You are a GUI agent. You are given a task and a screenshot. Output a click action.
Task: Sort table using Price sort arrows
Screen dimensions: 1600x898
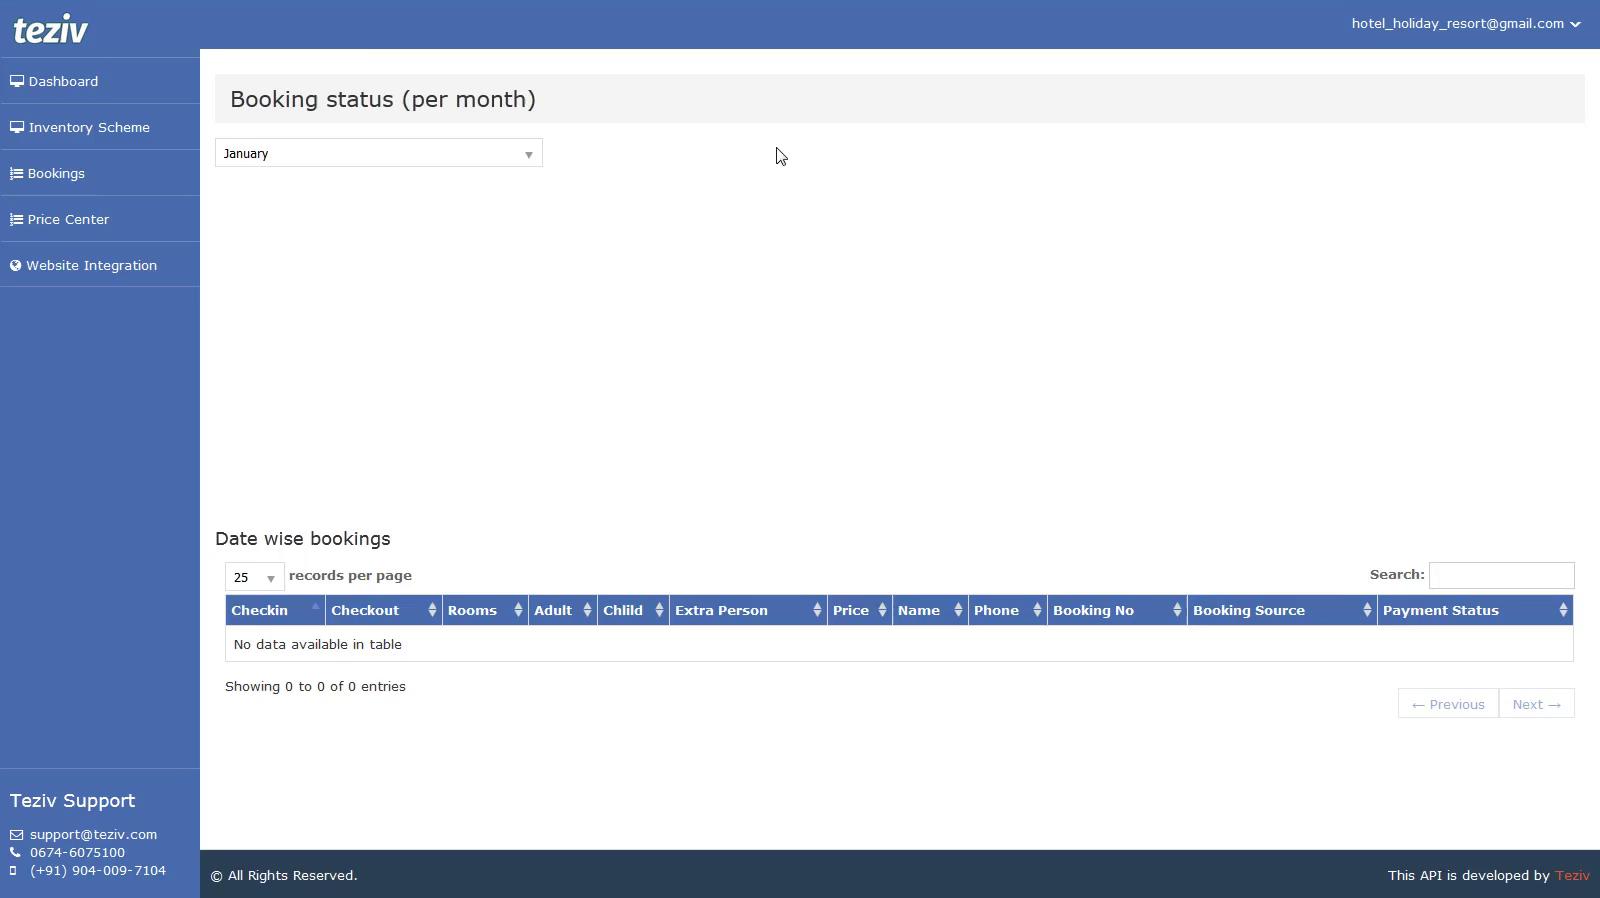coord(882,610)
